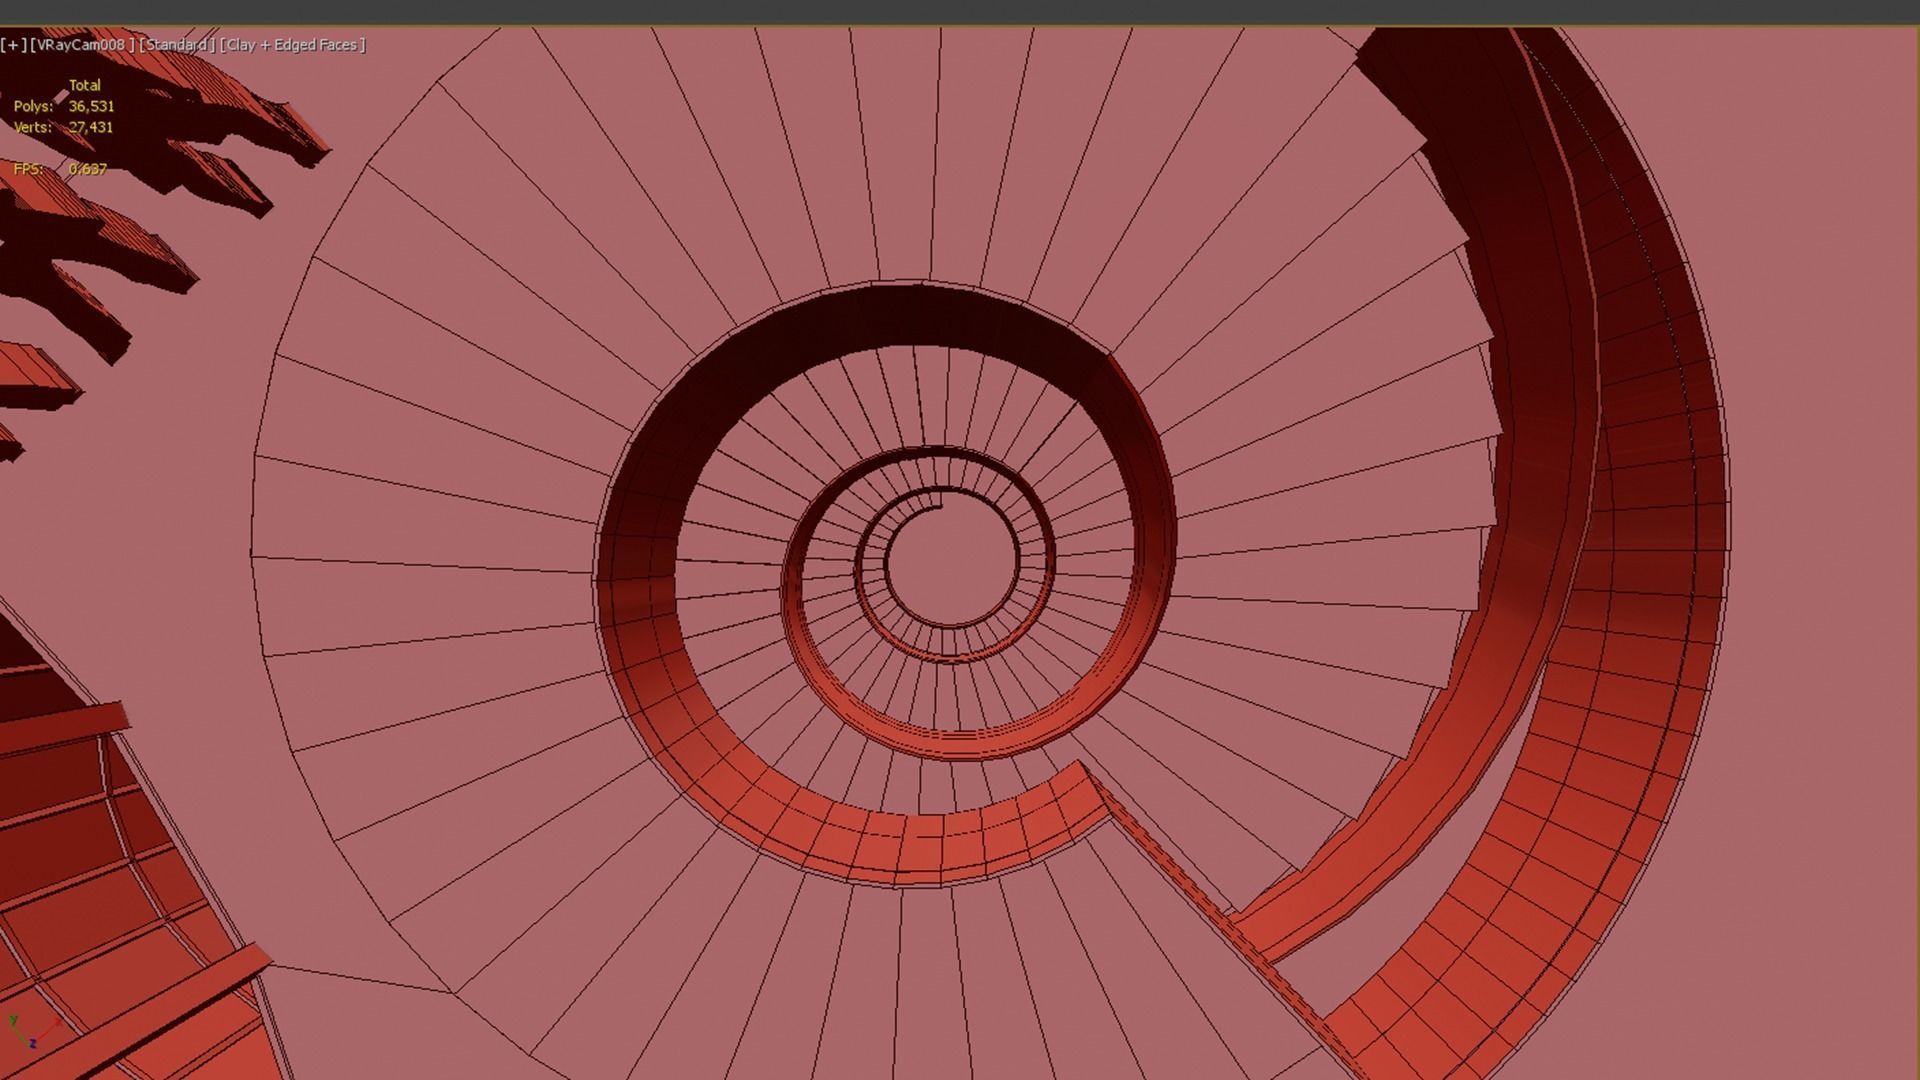Open the Standard viewport quality menu
Screen dimensions: 1920x1080
click(x=176, y=45)
